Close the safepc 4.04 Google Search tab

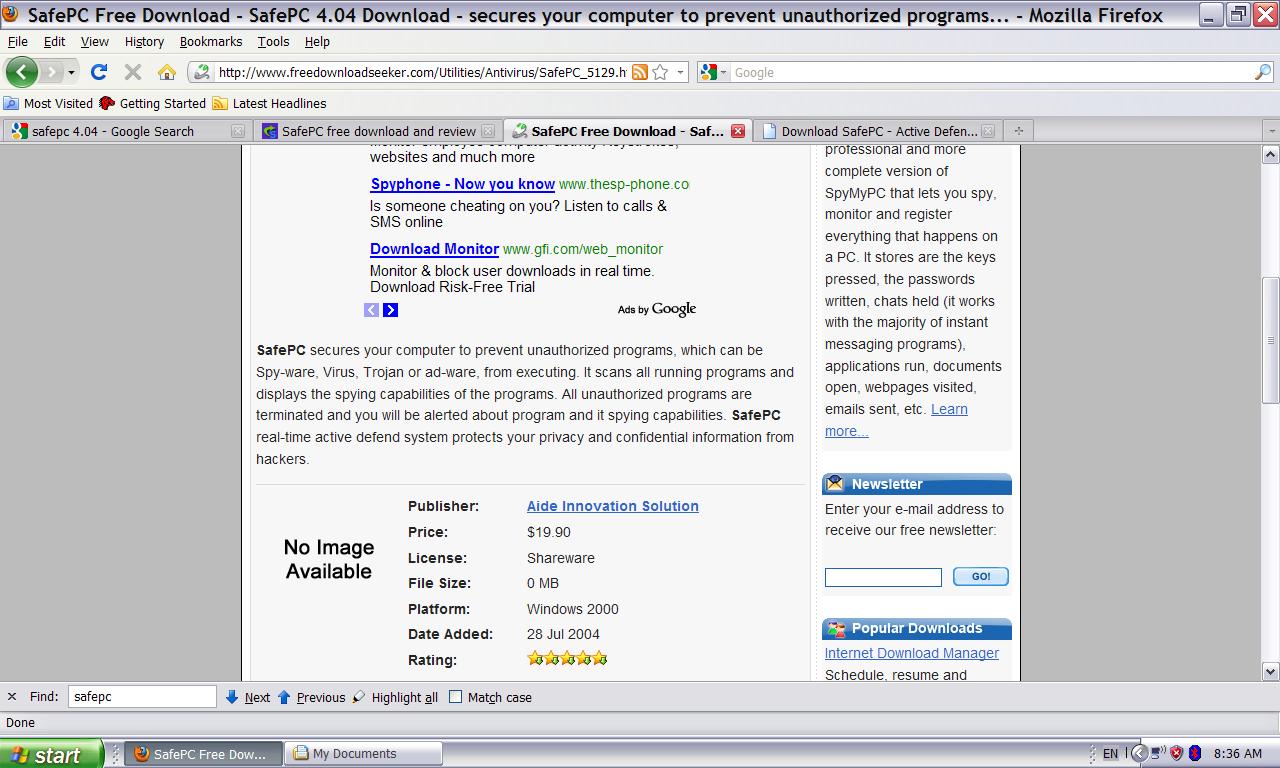pos(237,131)
